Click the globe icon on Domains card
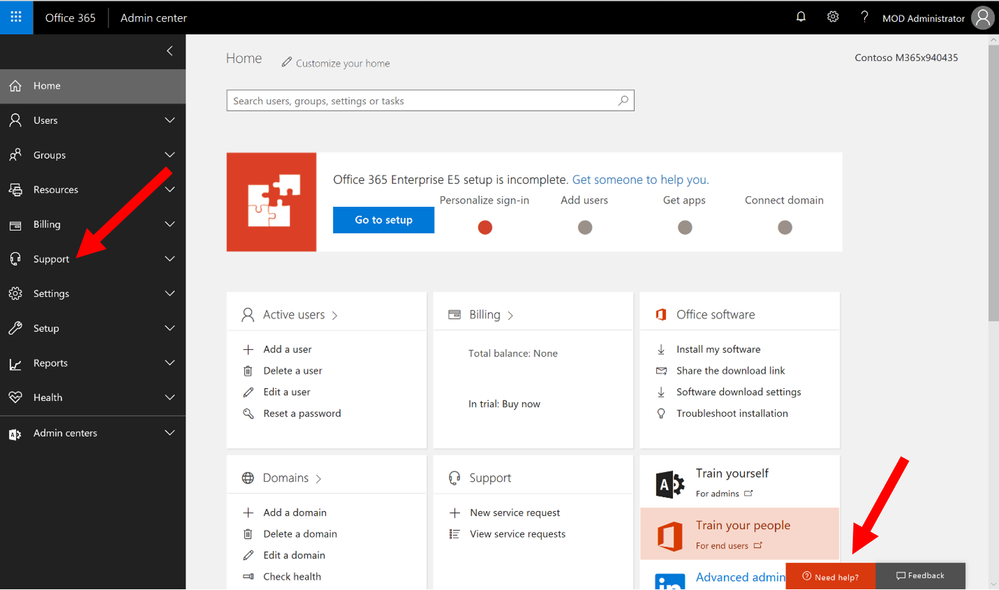Viewport: 999px width, 590px height. point(248,478)
